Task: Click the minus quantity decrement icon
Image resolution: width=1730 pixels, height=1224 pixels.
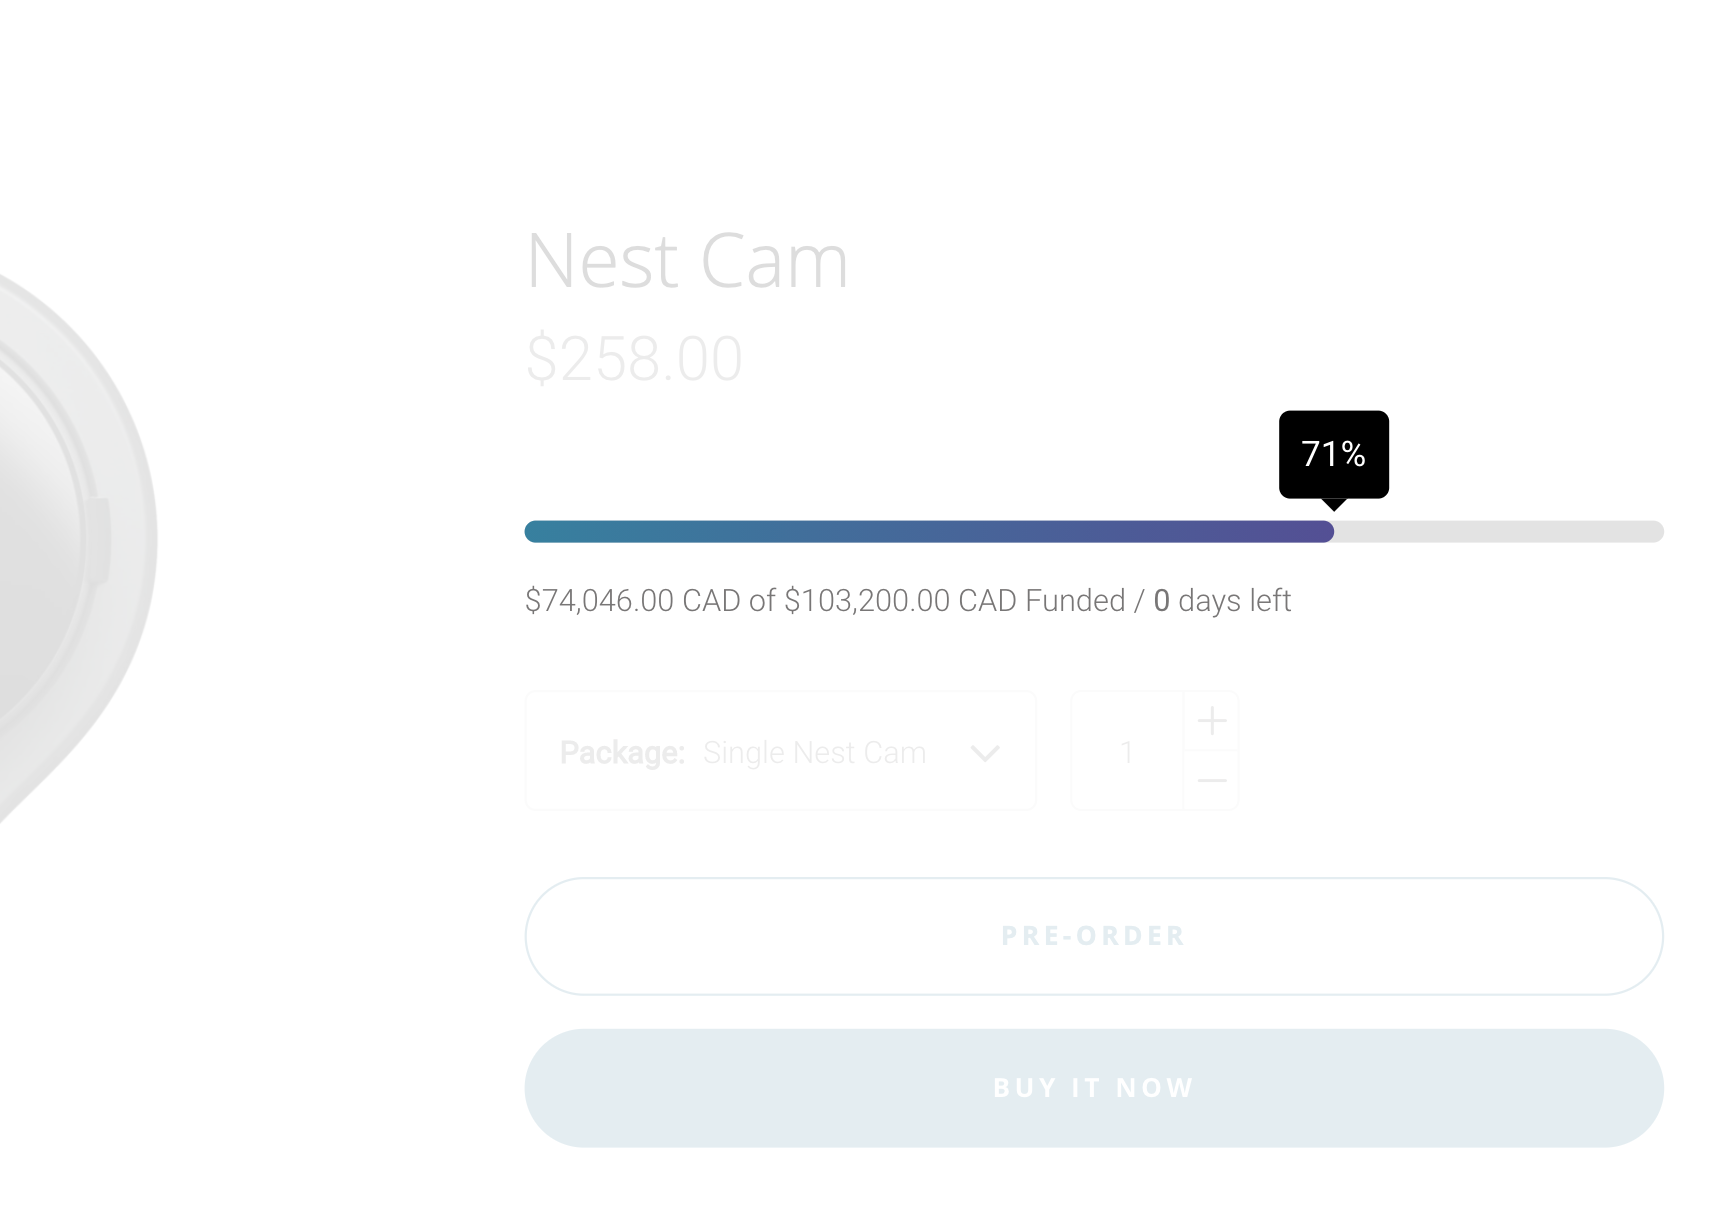Action: click(1212, 780)
